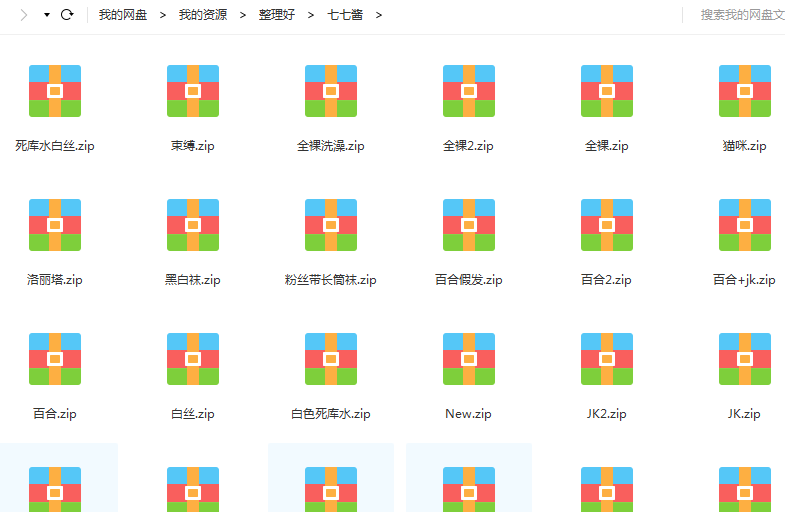This screenshot has height=512, width=785.
Task: Select the 黑白袜.zip archive icon
Action: click(193, 225)
